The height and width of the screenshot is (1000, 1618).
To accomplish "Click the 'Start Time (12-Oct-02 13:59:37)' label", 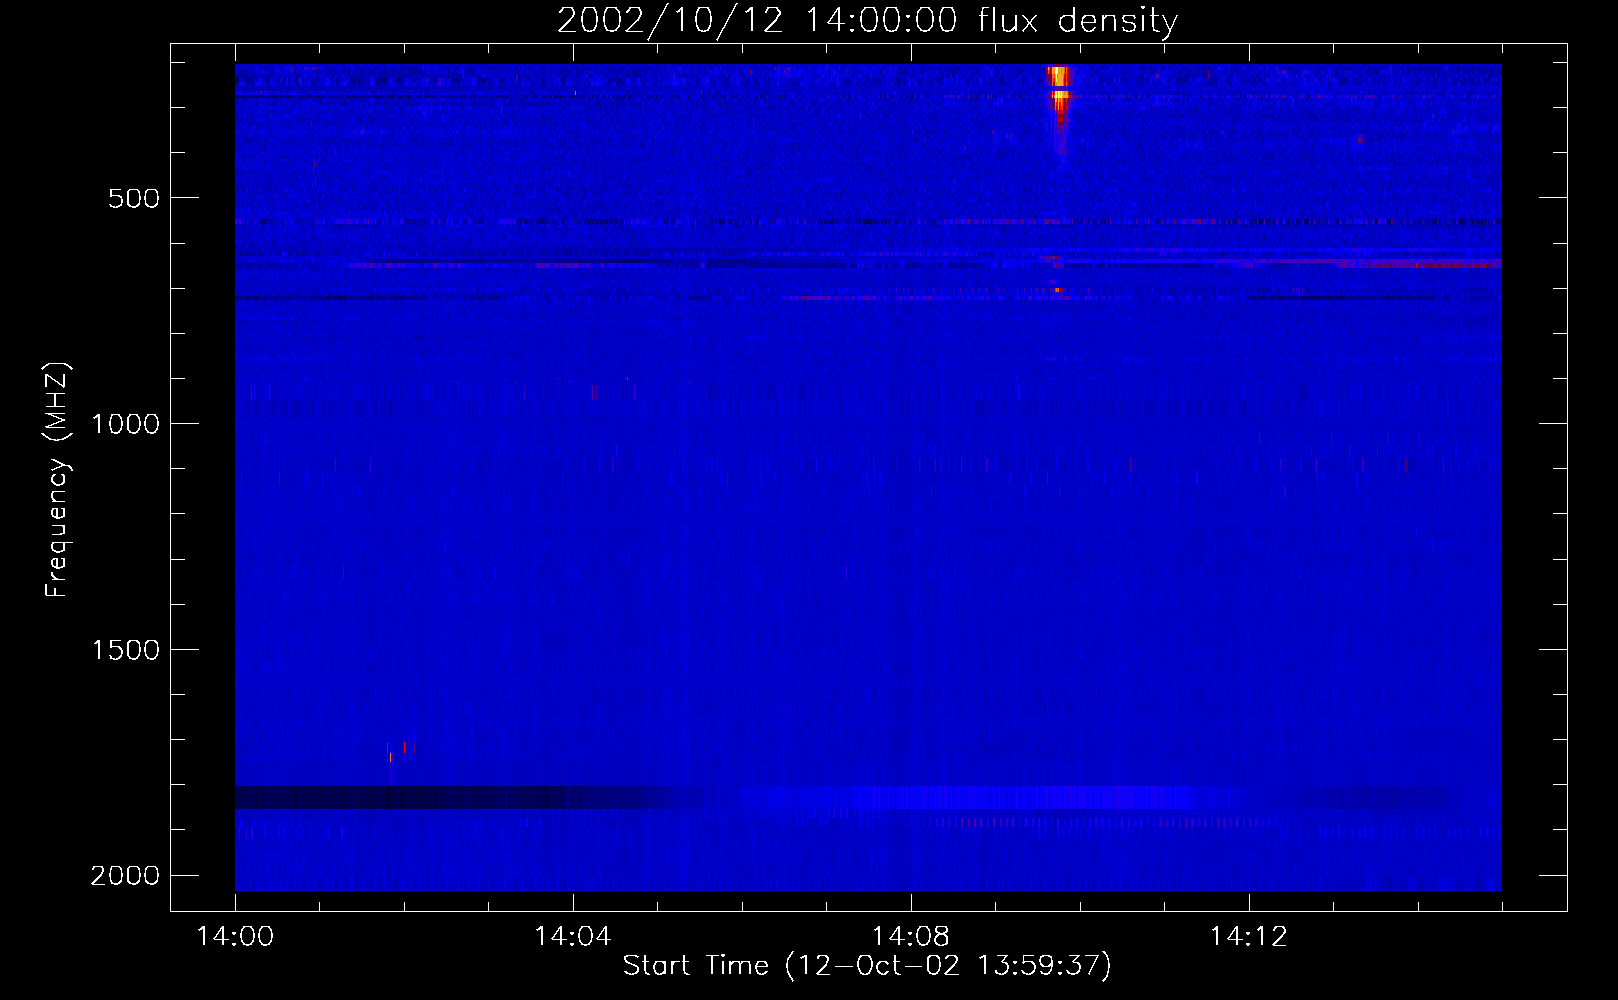I will (867, 966).
